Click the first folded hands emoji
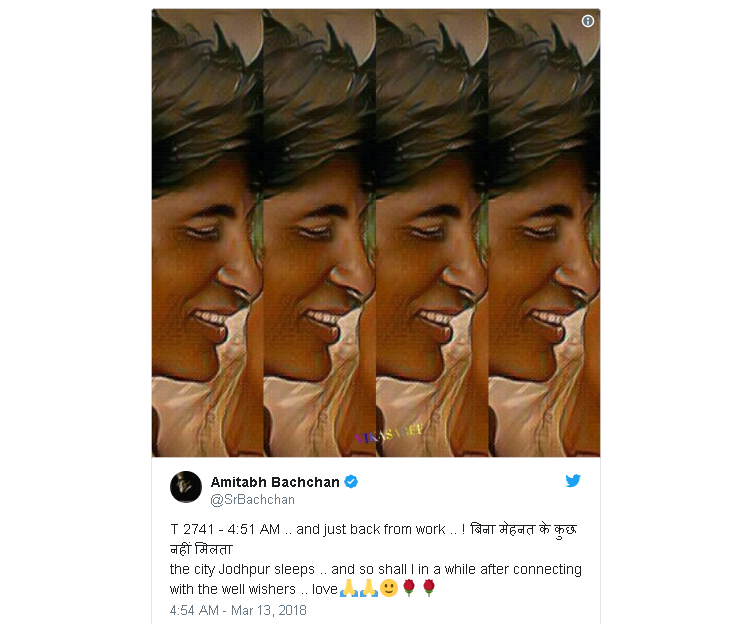Screen dimensions: 733x624 click(348, 588)
